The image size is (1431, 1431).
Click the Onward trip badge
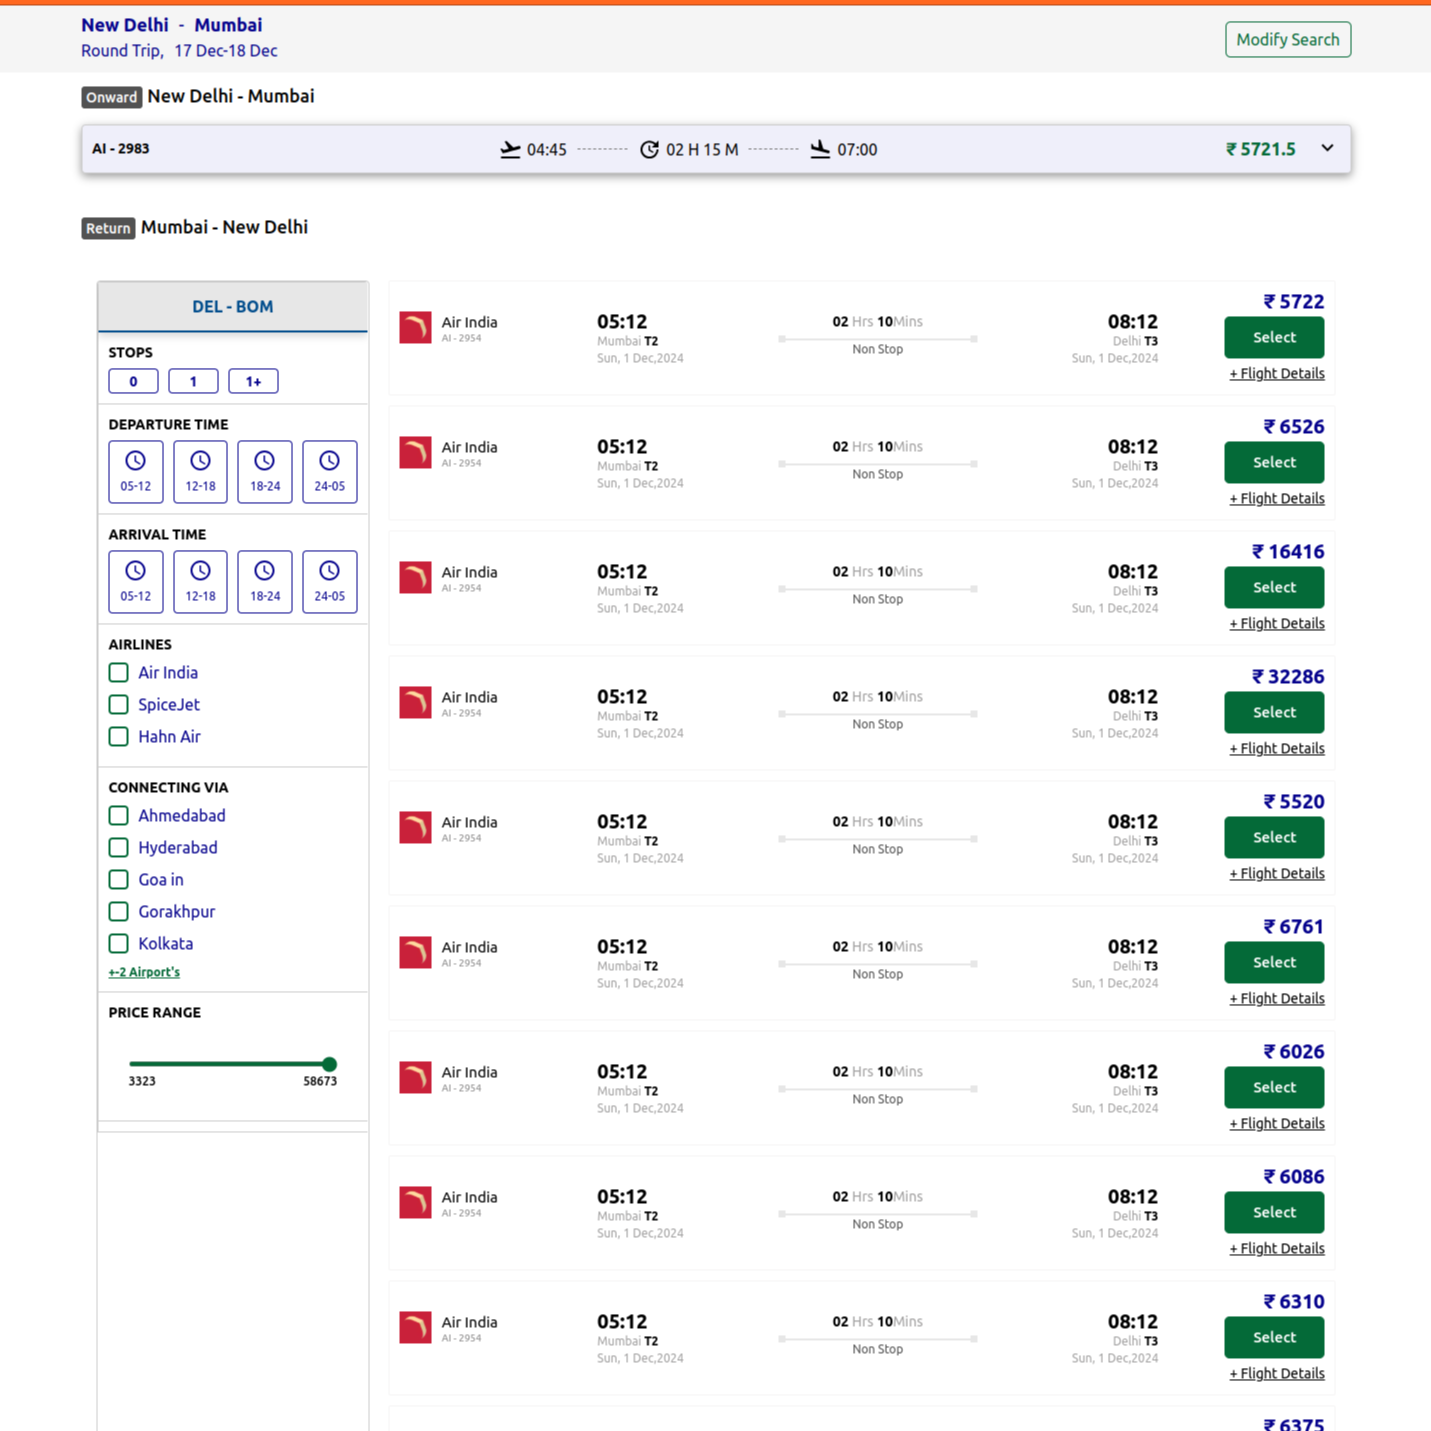[x=111, y=97]
